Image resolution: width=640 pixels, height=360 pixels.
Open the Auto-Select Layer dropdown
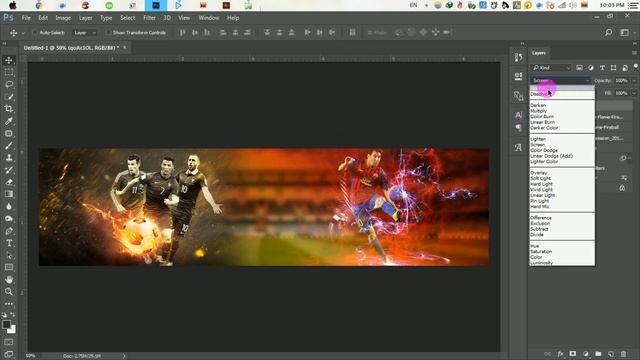pyautogui.click(x=84, y=32)
